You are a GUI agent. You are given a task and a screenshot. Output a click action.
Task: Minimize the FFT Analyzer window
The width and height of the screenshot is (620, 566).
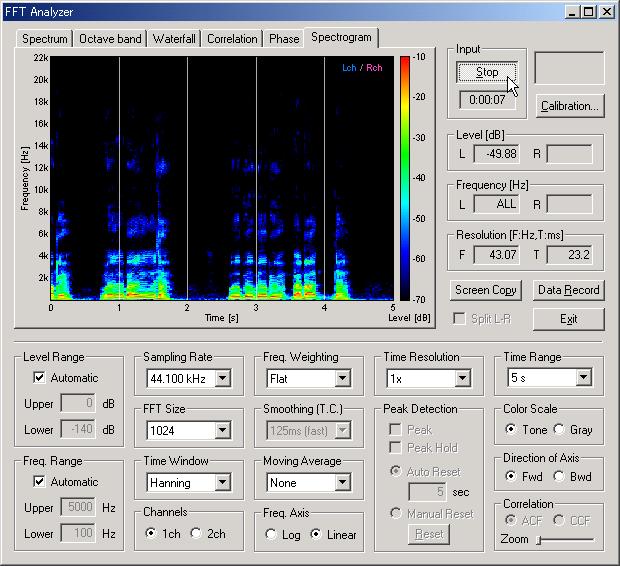572,12
